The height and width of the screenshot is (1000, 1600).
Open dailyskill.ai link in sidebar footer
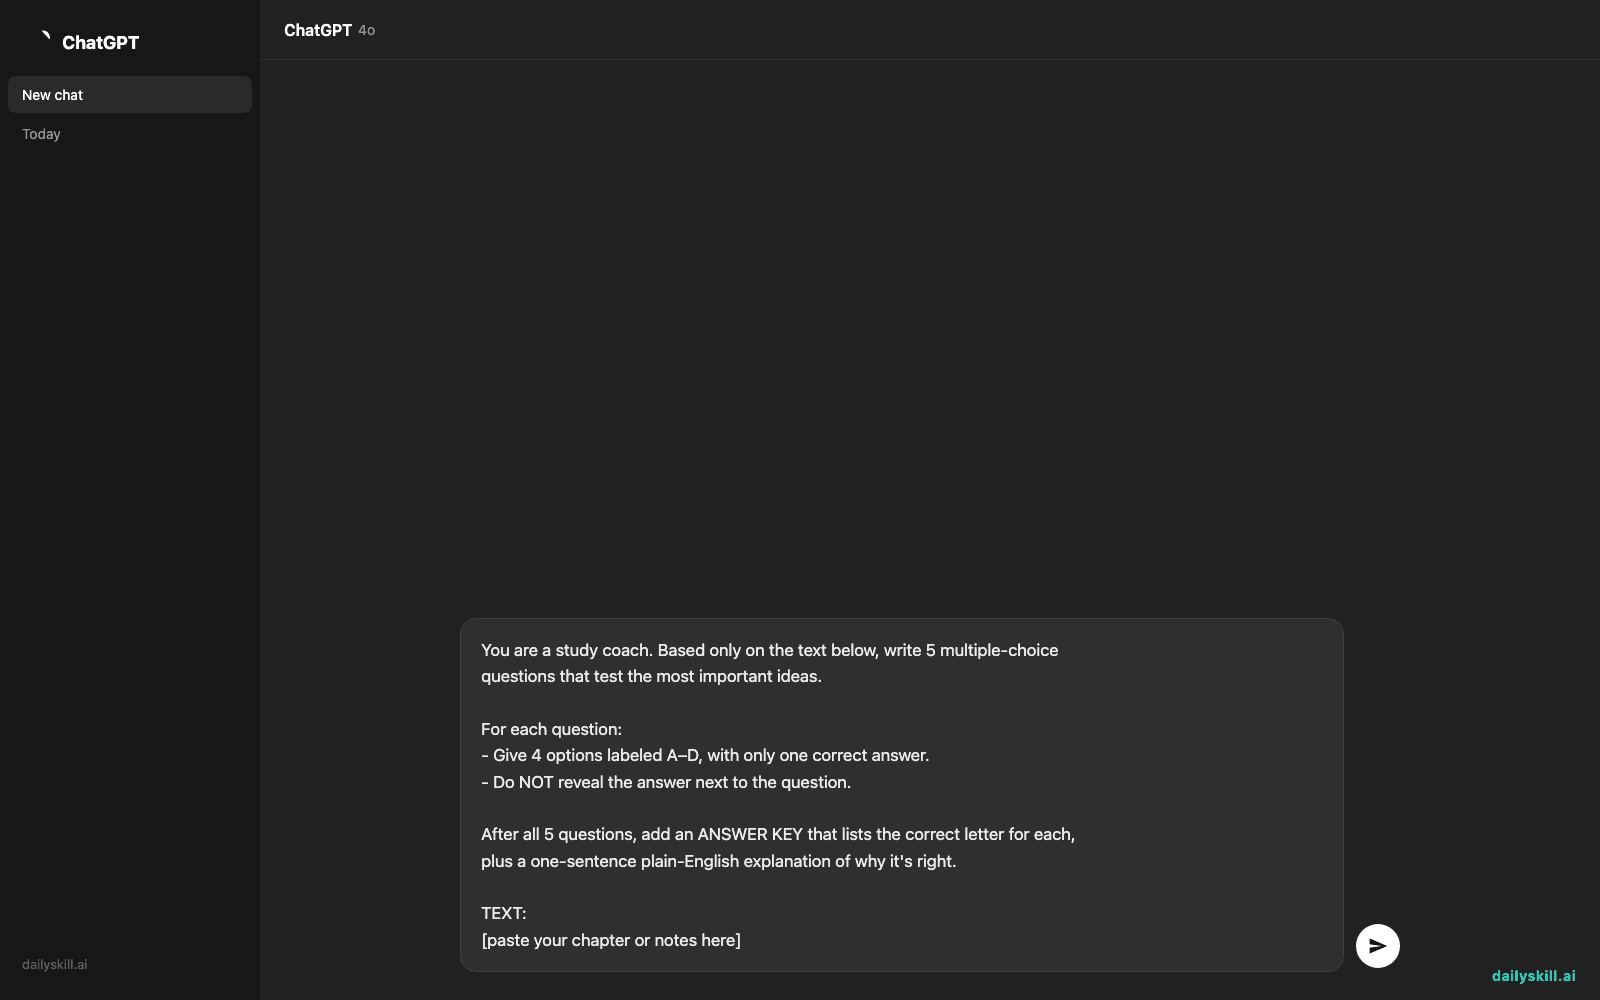click(55, 965)
